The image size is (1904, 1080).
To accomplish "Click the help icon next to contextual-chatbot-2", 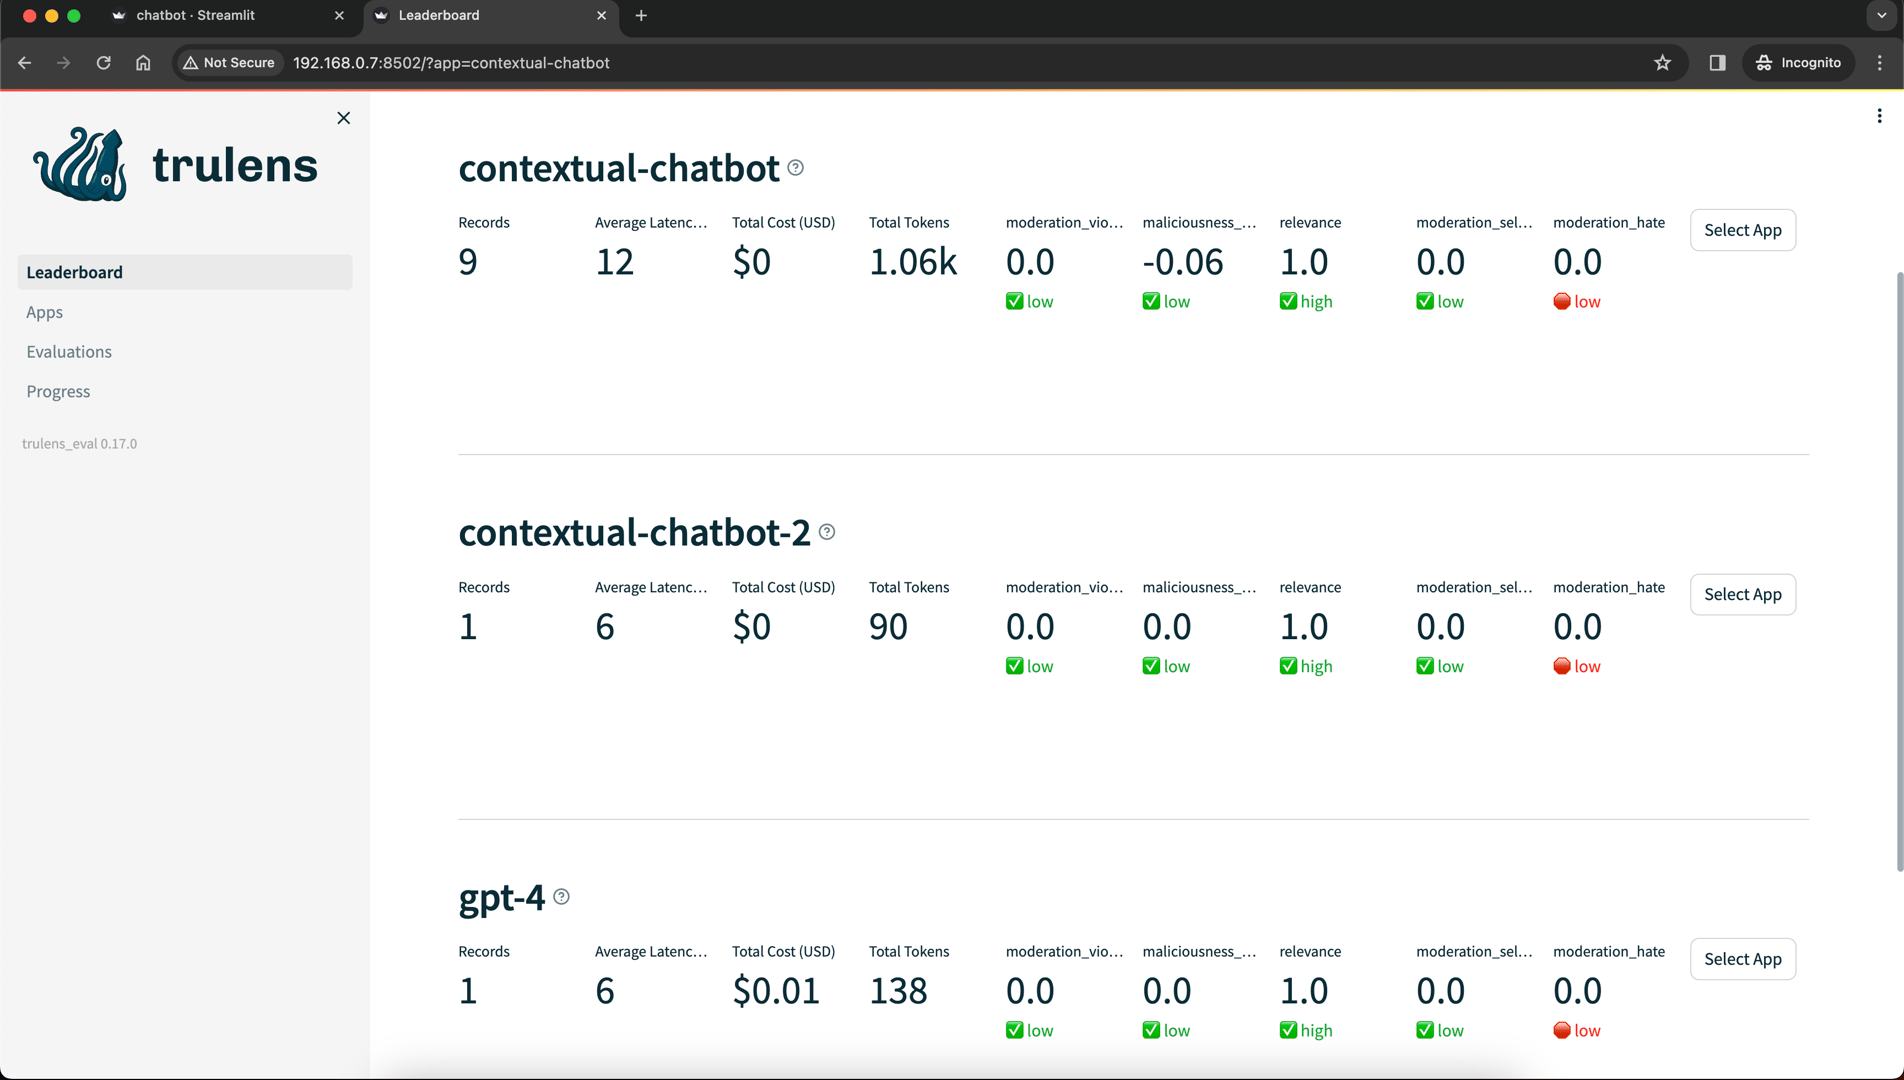I will (x=827, y=532).
